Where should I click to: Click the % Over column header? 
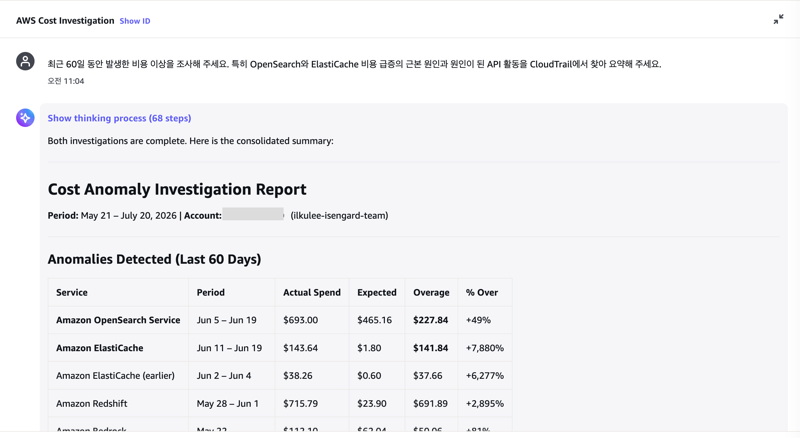482,293
